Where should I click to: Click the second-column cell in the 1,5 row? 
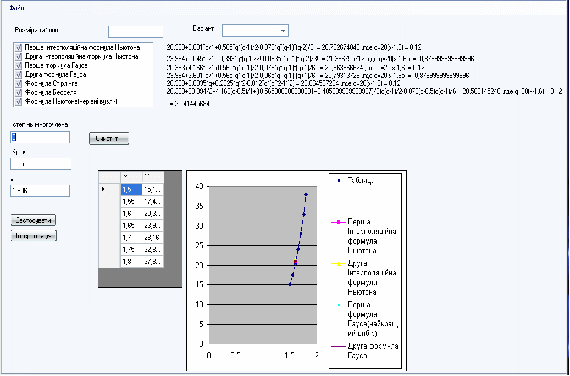coord(153,189)
